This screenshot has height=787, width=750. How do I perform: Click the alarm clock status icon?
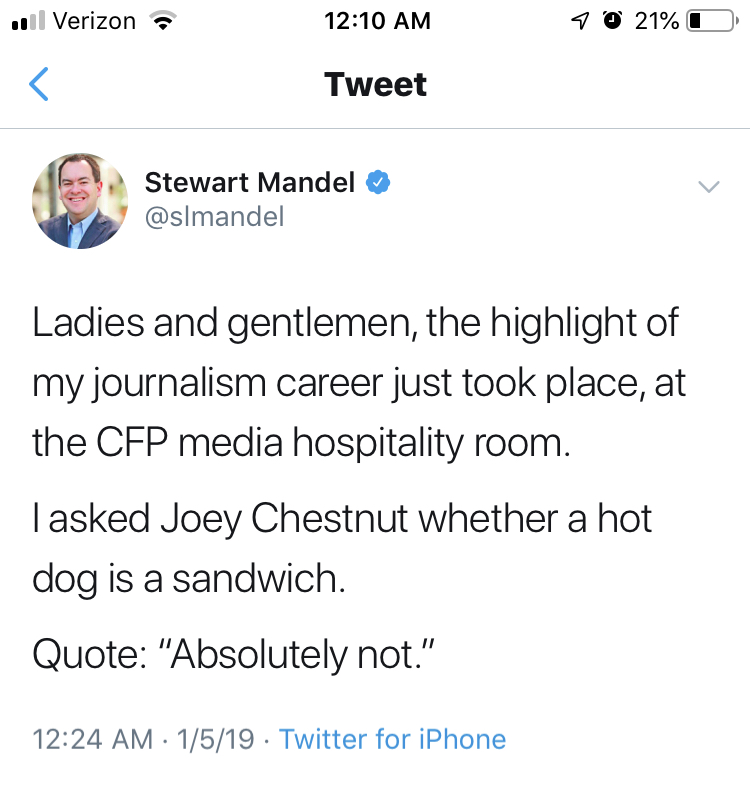tap(611, 21)
